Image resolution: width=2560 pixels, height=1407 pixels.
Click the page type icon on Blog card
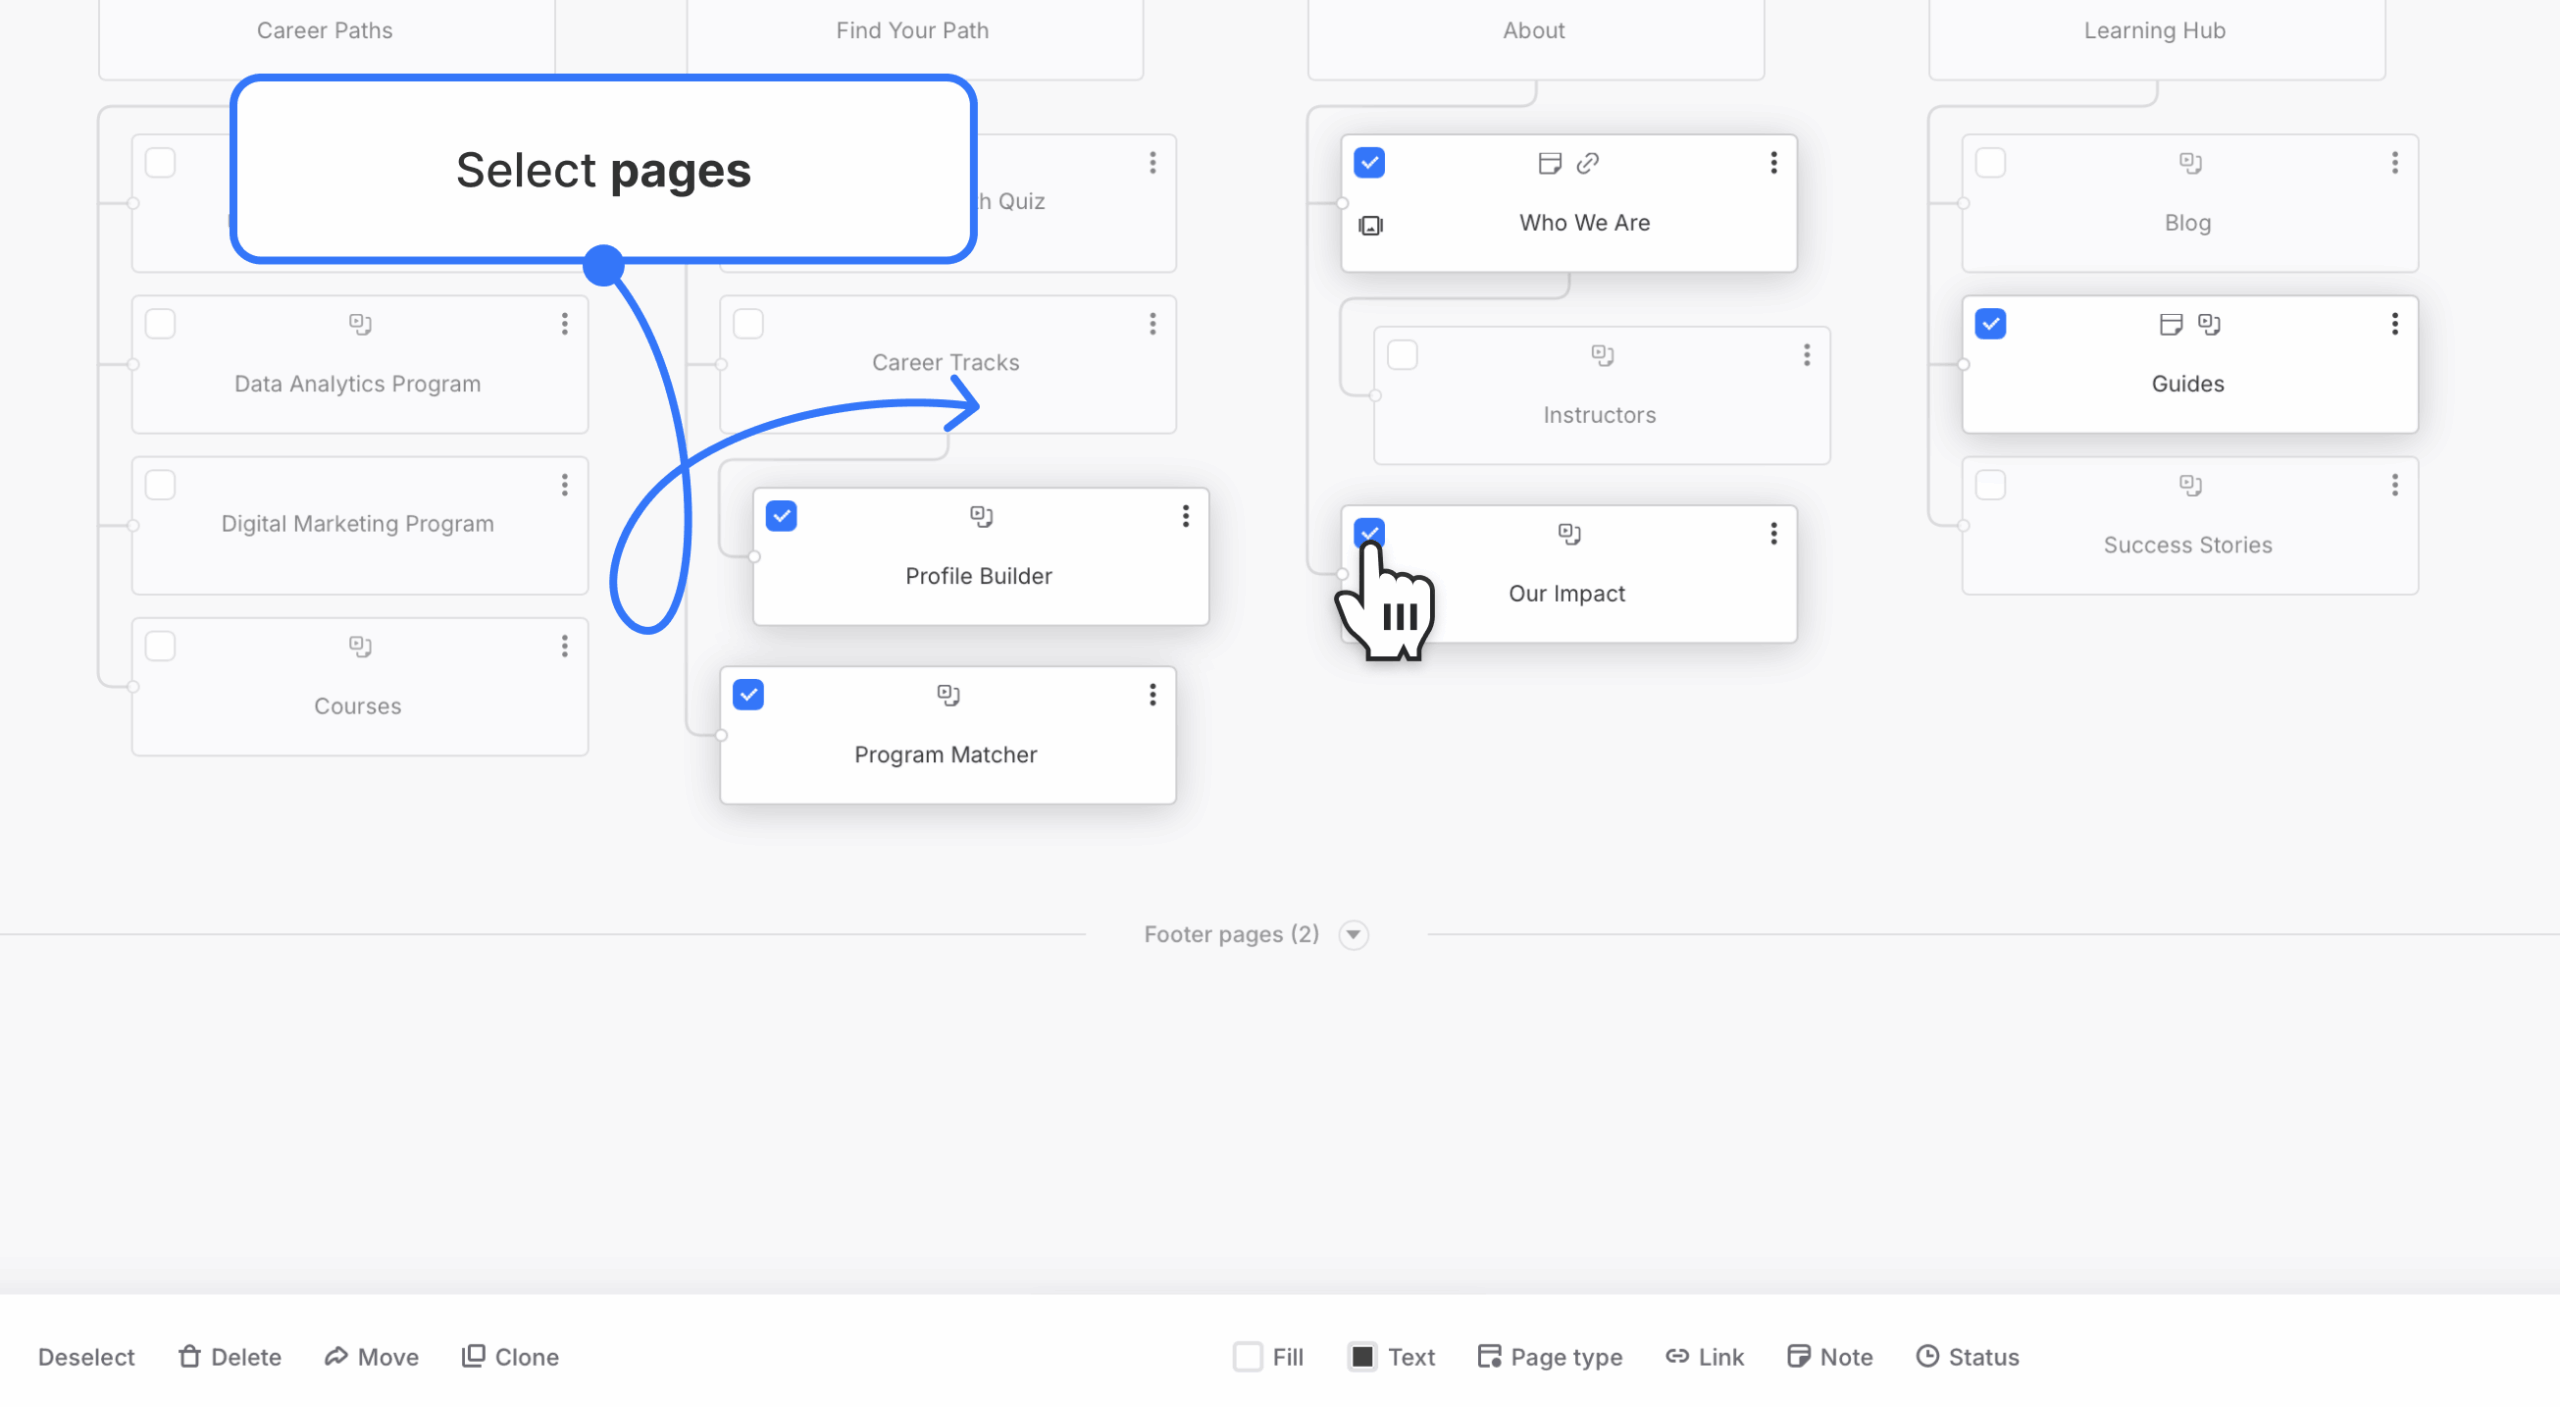2190,163
